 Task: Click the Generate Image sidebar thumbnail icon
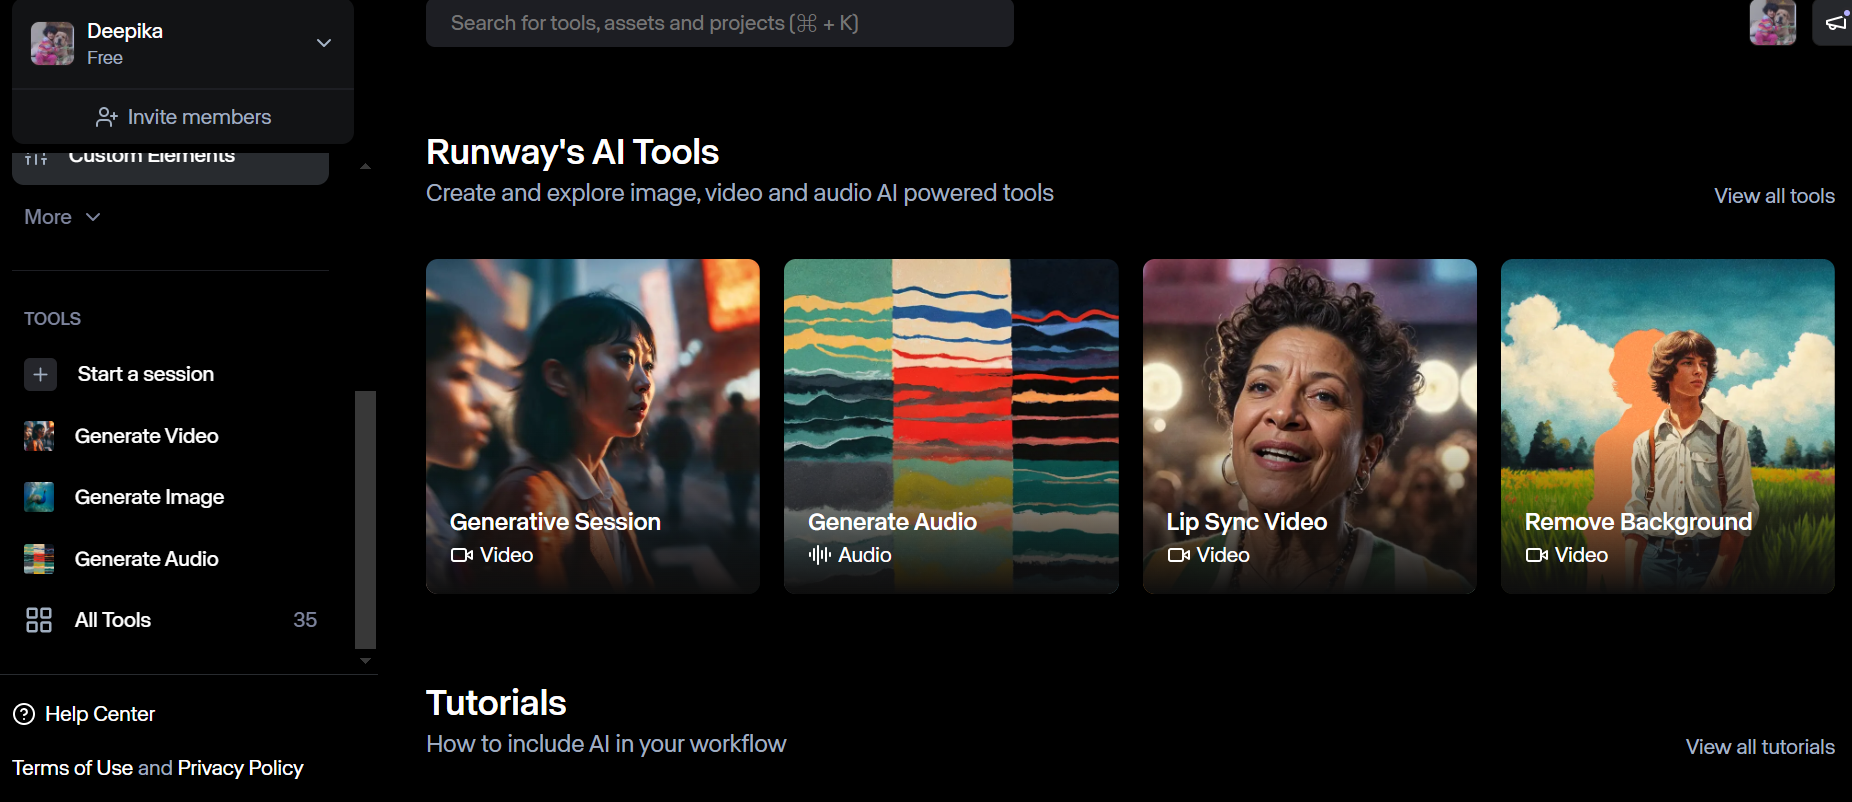[x=39, y=497]
